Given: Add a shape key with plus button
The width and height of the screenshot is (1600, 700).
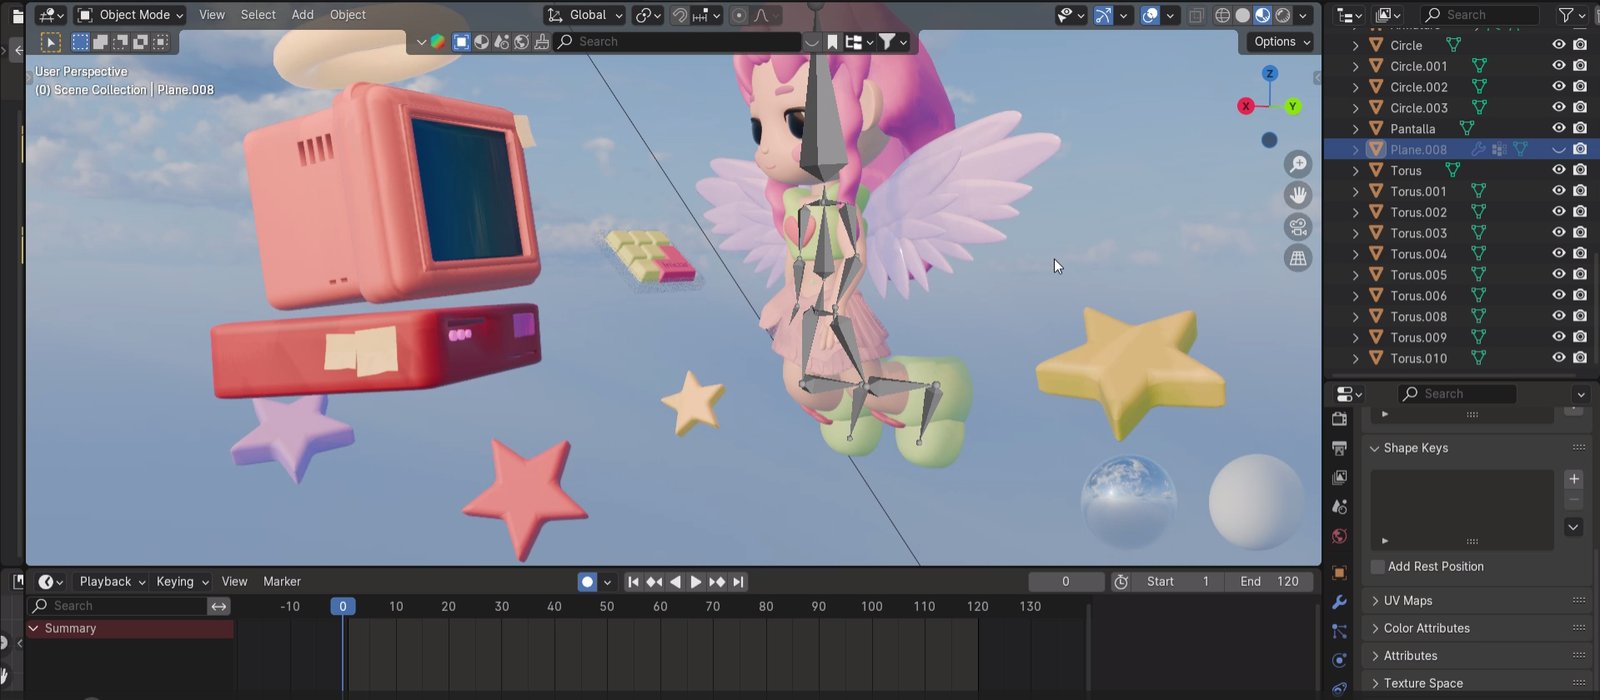Looking at the screenshot, I should [1573, 479].
